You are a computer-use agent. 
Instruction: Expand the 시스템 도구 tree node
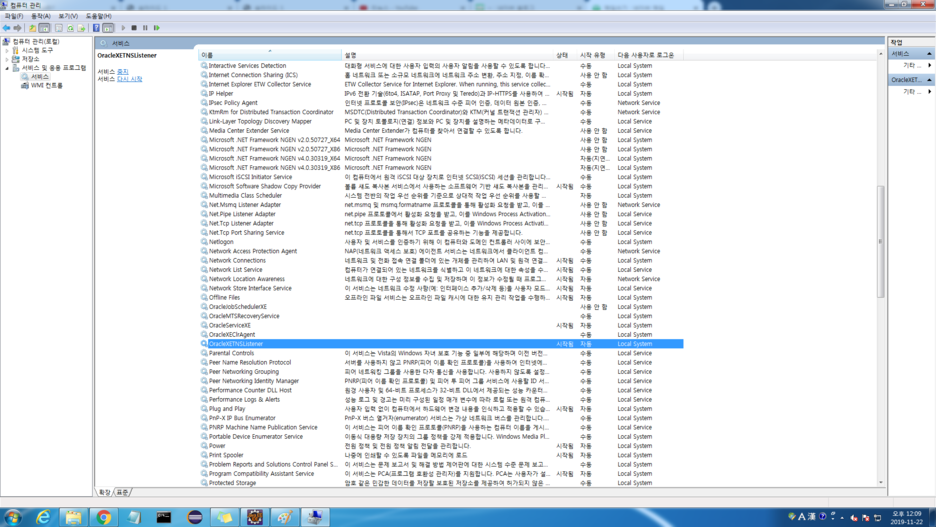click(7, 51)
